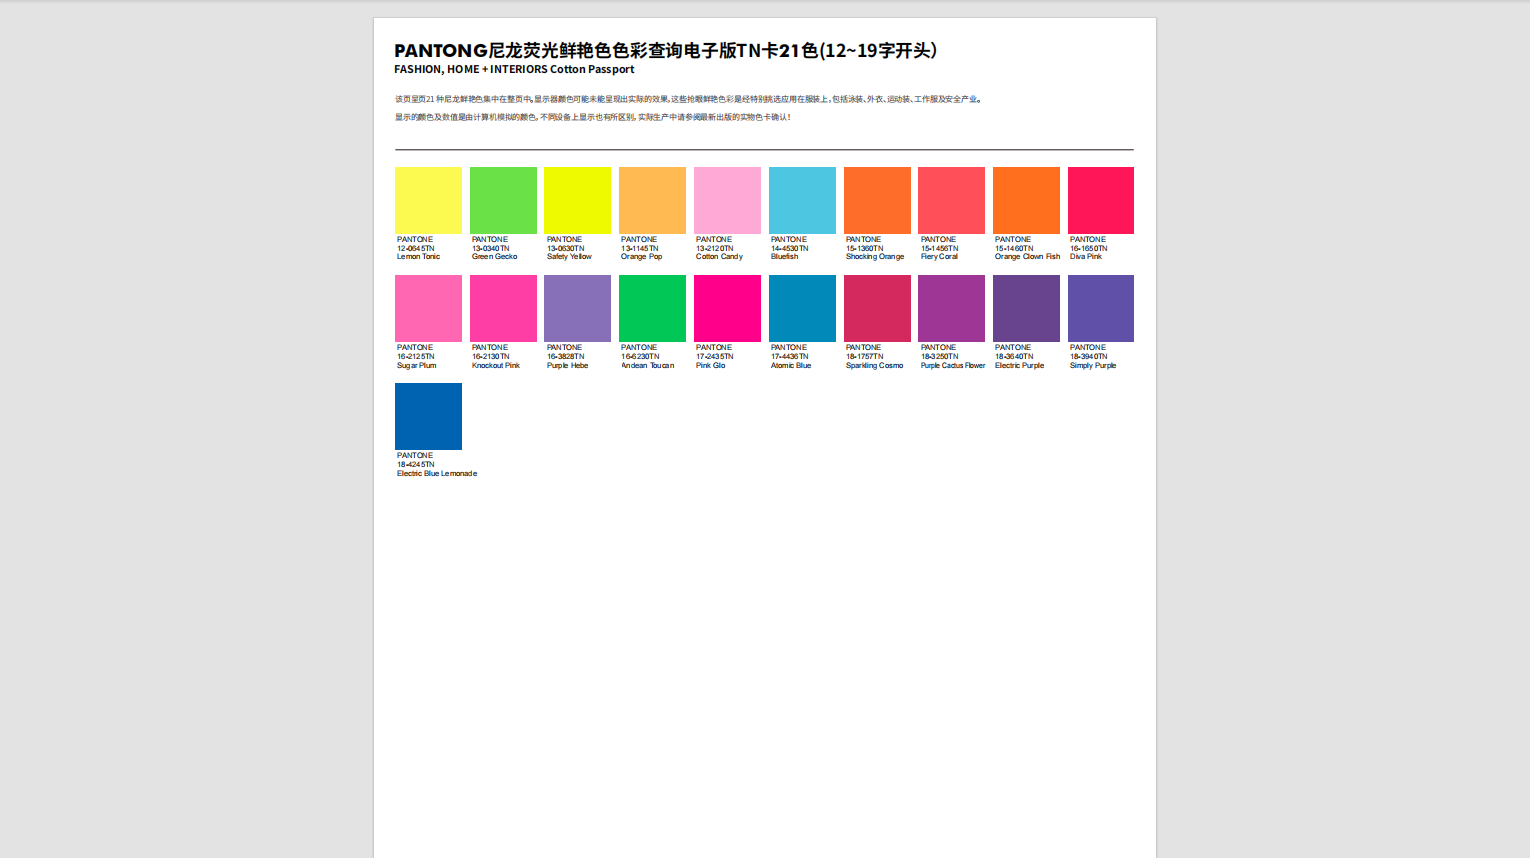Click the code text "15-1360TN"
The image size is (1530, 858).
click(x=864, y=248)
